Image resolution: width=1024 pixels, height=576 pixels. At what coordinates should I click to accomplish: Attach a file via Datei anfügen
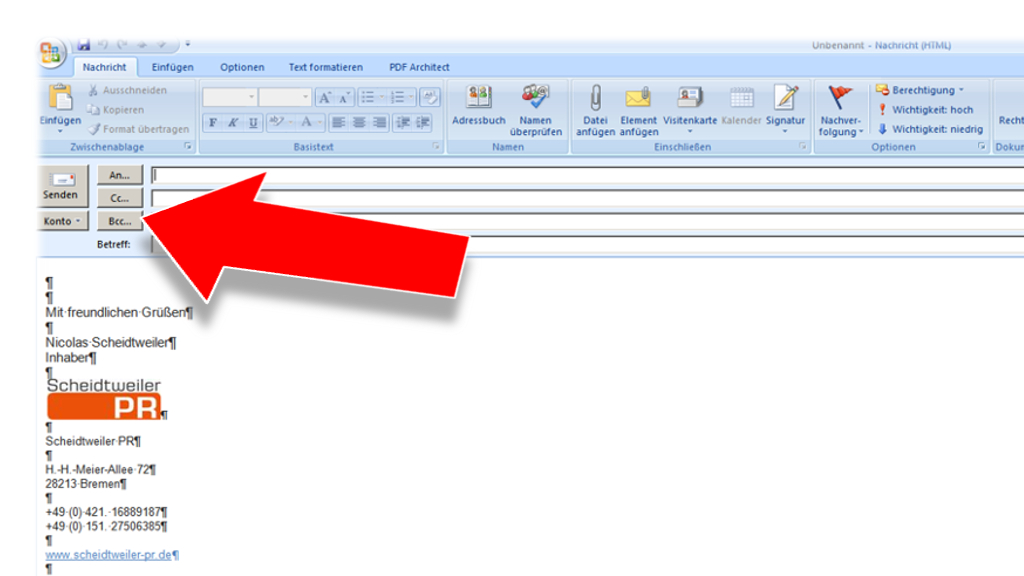(595, 110)
